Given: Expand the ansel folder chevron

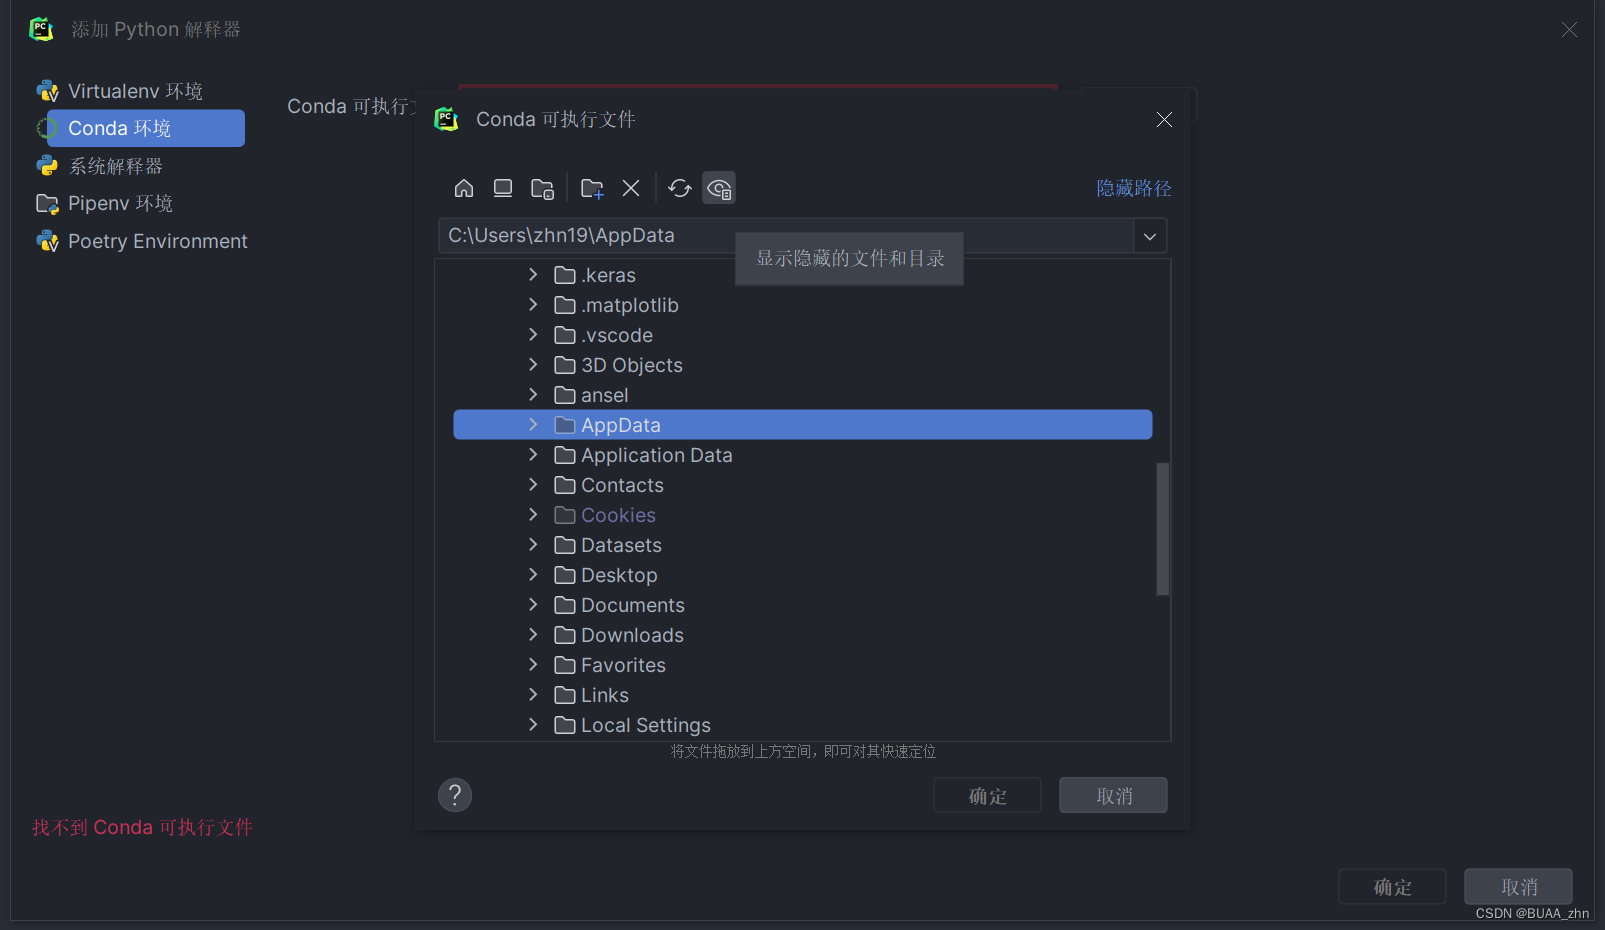Looking at the screenshot, I should (x=533, y=394).
